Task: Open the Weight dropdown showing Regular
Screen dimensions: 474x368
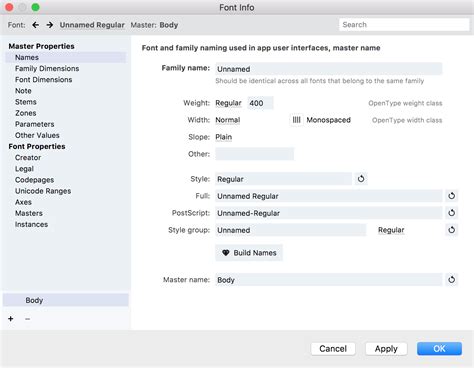Action: coord(228,103)
